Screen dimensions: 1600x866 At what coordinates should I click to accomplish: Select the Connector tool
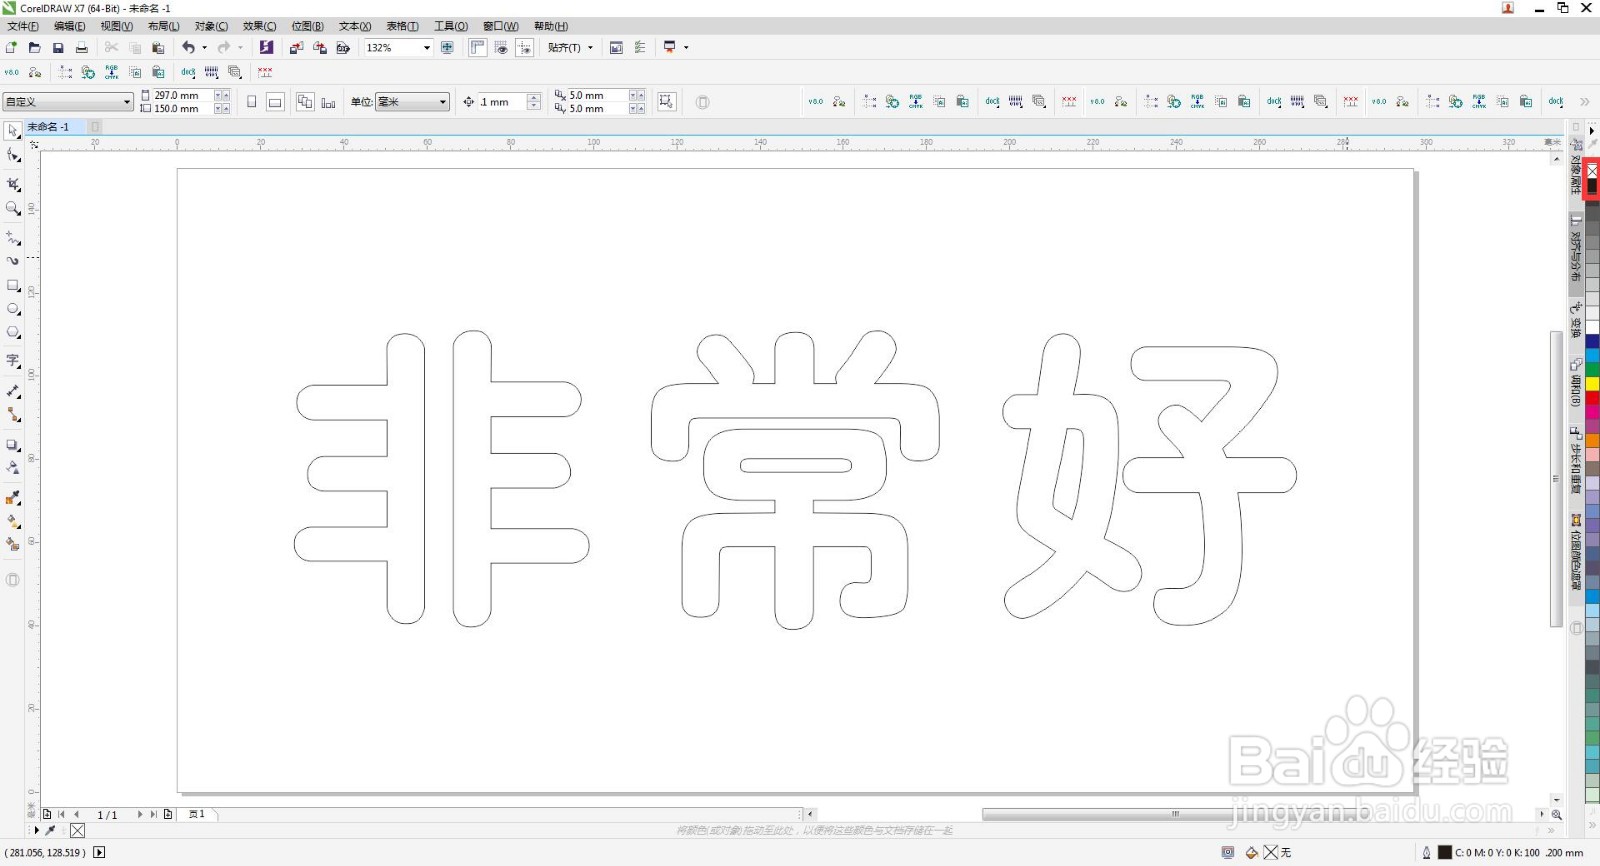[x=13, y=414]
